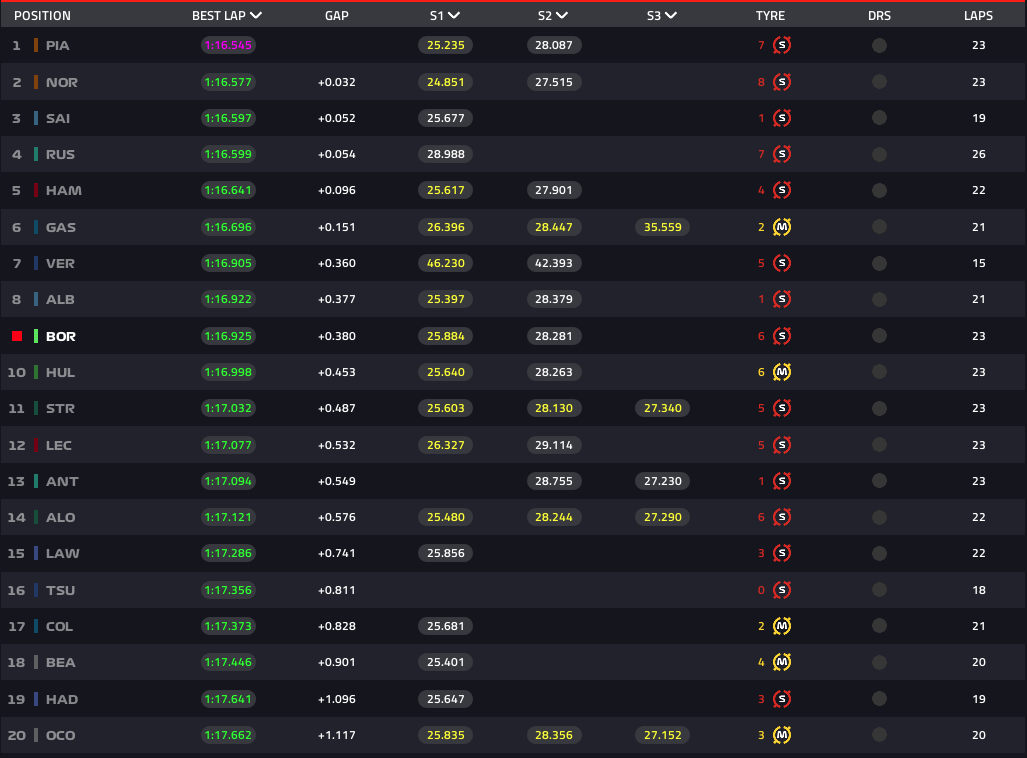Click the team color bar beside ALB
This screenshot has height=758, width=1027.
coord(36,299)
